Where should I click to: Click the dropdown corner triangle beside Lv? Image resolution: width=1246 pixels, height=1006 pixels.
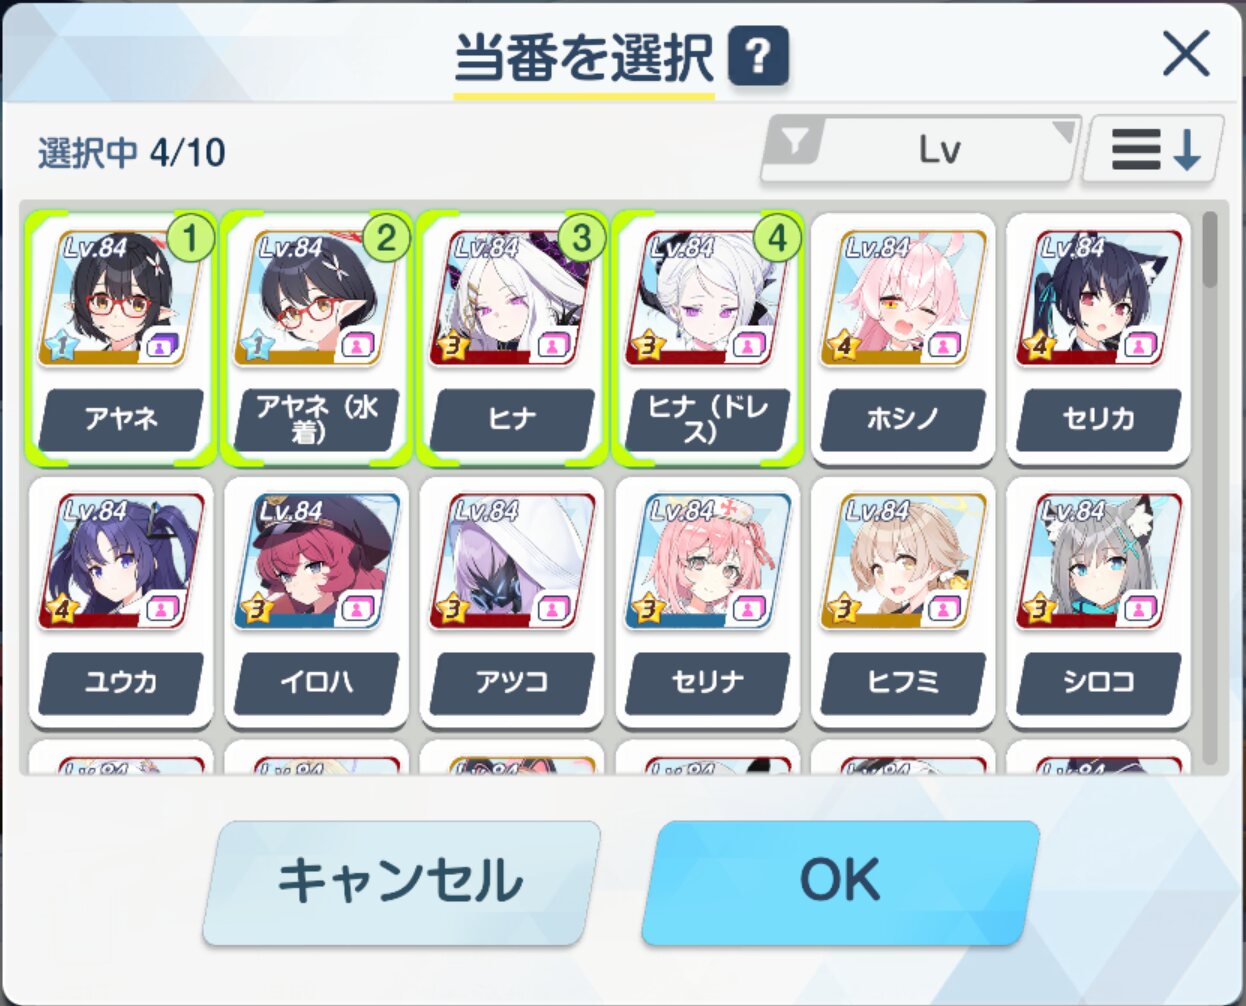coord(1063,132)
